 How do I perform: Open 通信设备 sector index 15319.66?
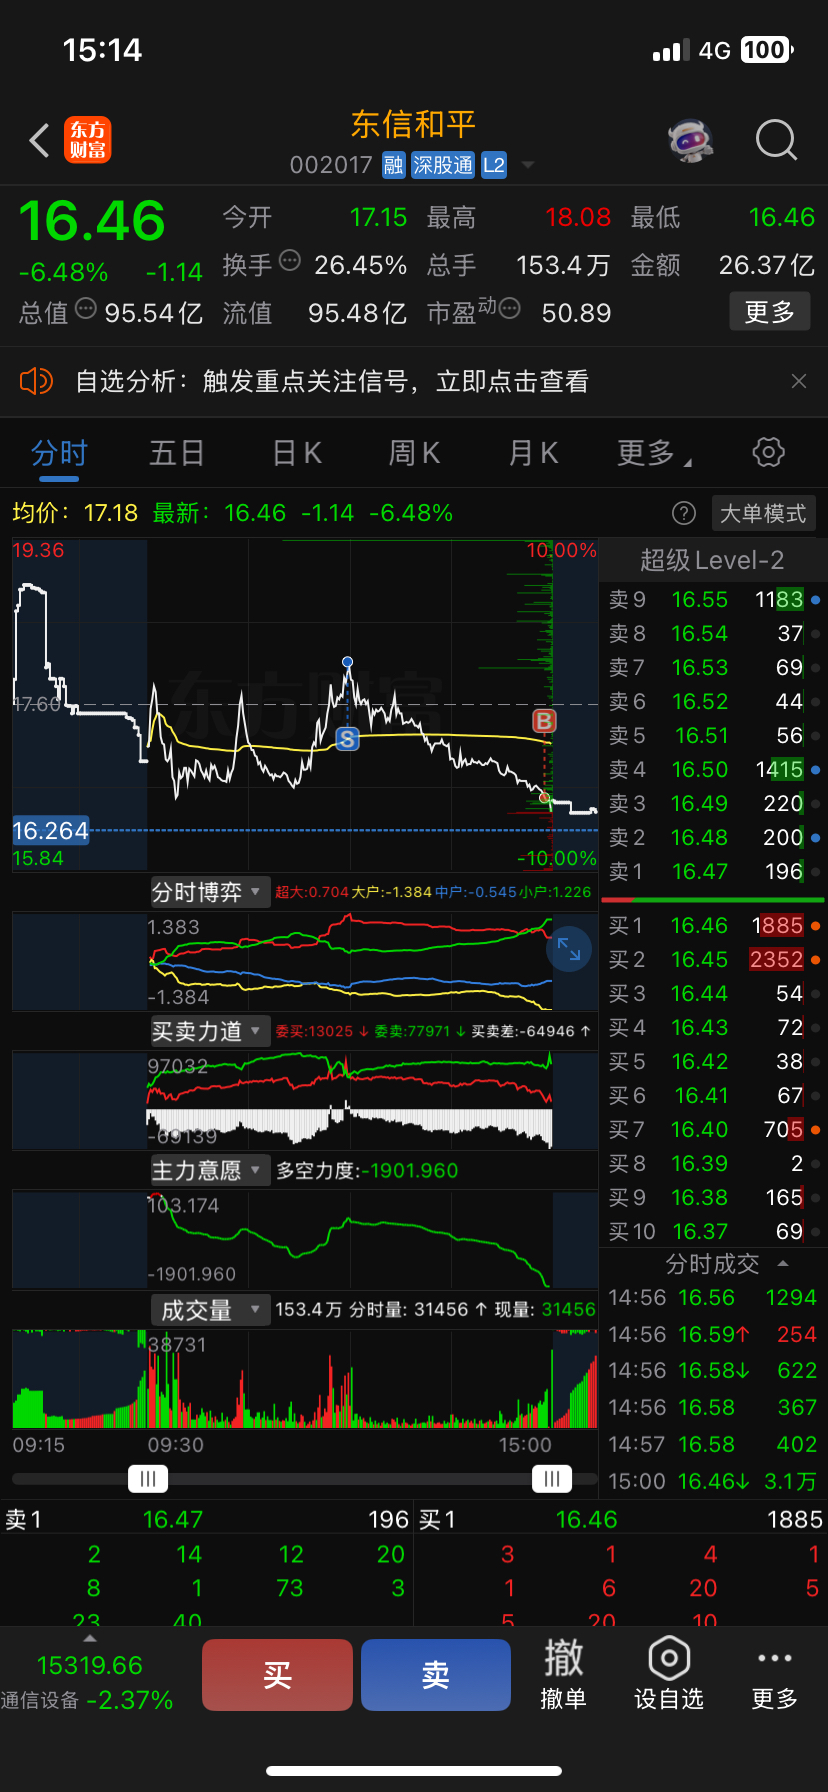90,1682
